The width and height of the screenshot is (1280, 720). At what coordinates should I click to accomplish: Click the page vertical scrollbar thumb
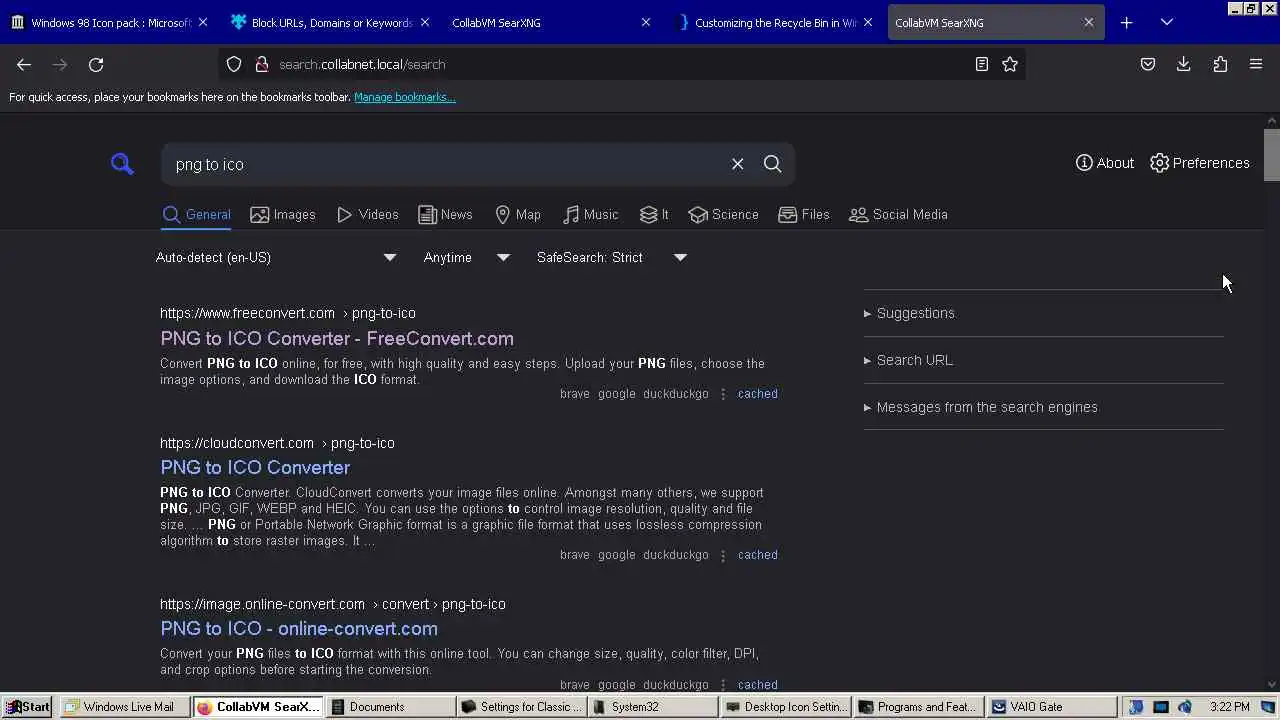coord(1271,155)
